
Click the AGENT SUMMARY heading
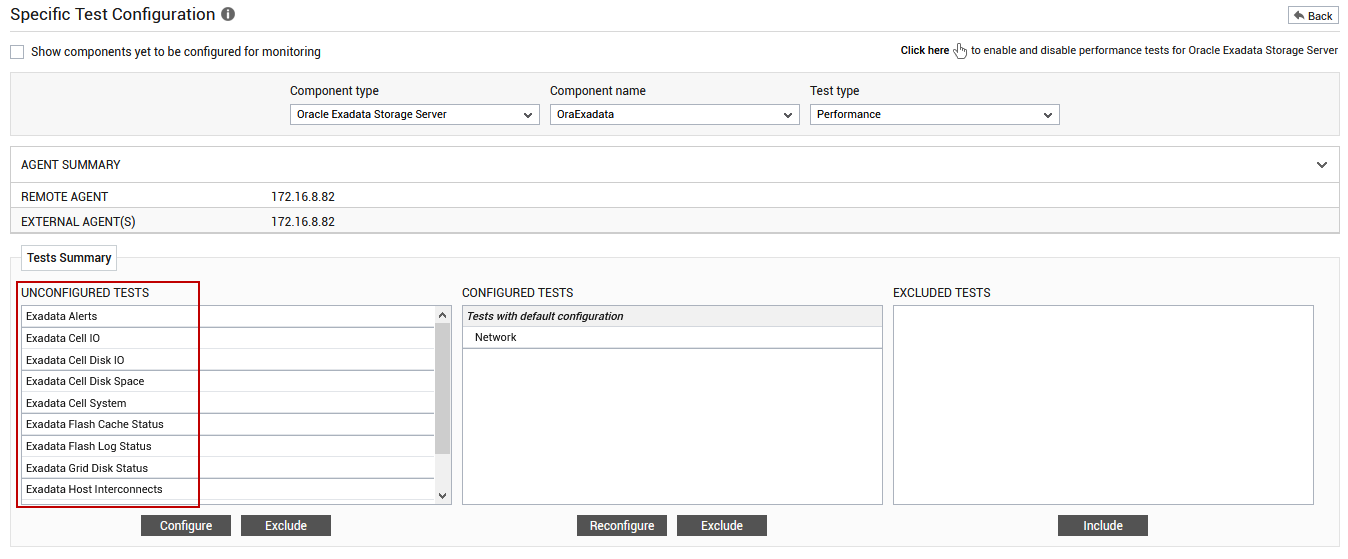point(71,165)
